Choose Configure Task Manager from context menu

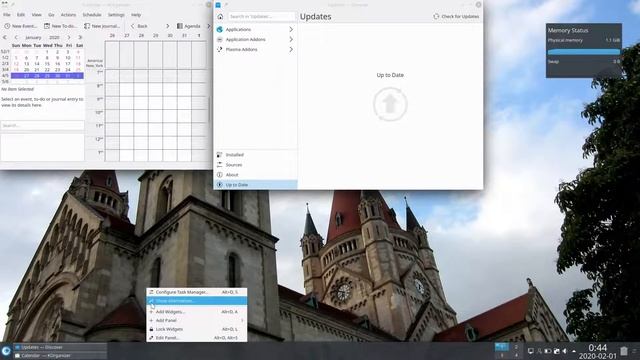(197, 292)
